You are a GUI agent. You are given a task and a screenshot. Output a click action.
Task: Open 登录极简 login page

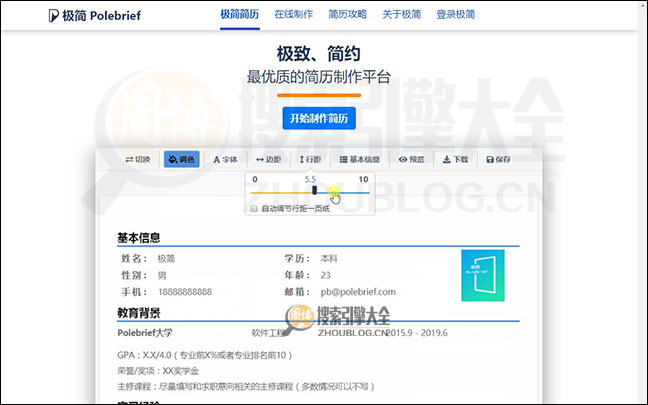(456, 14)
